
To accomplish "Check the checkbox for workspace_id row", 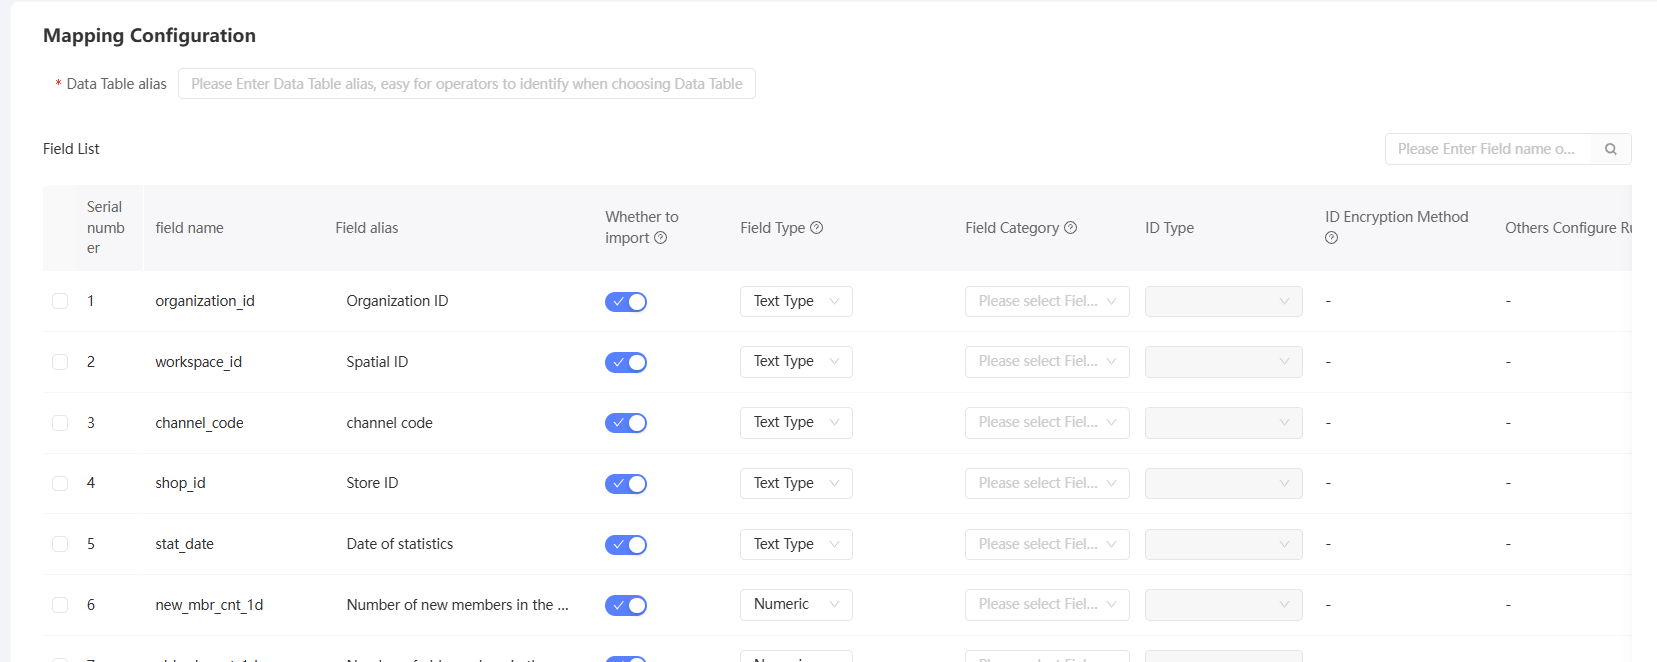I will click(x=60, y=362).
